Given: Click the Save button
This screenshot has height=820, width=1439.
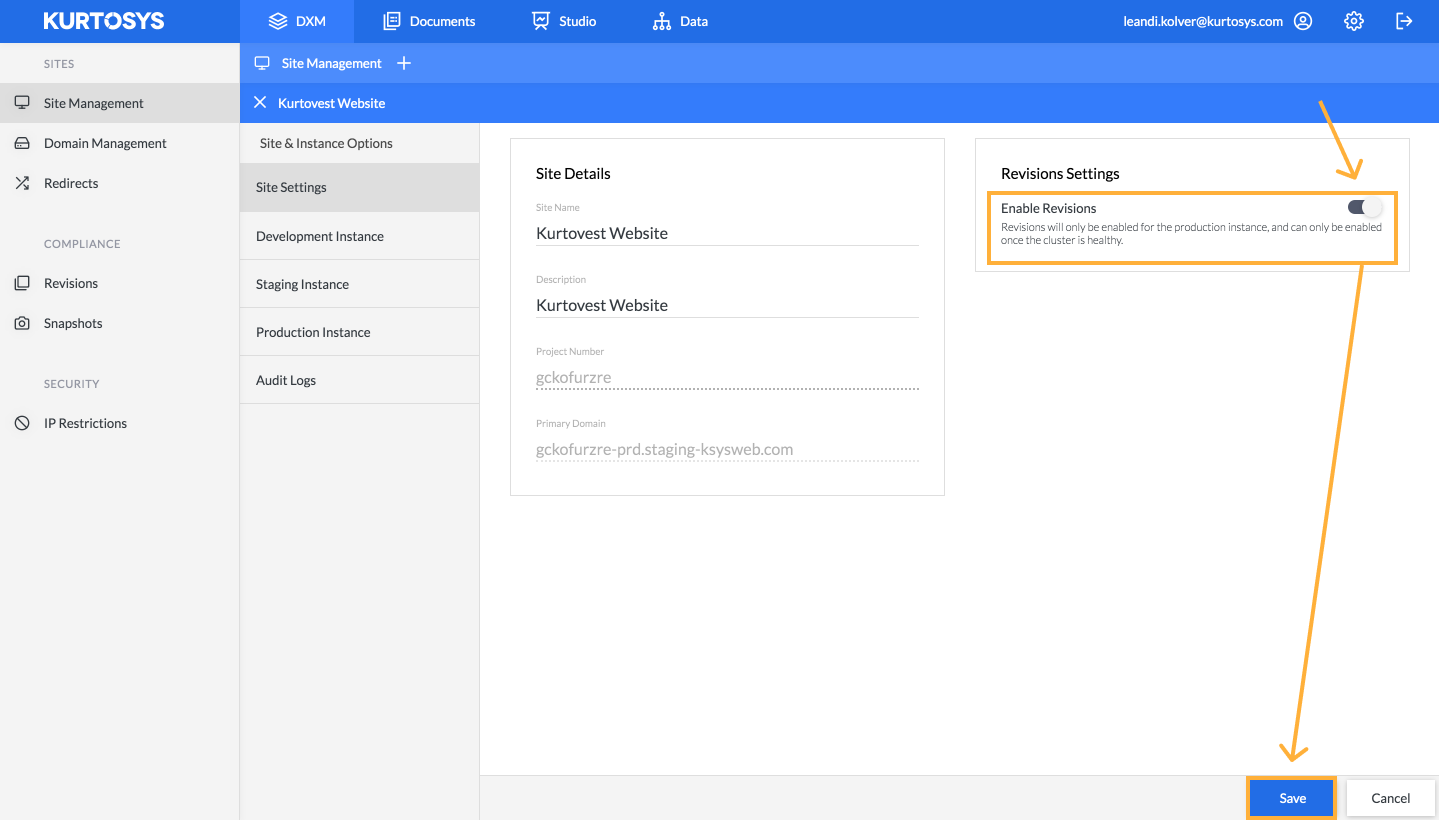Looking at the screenshot, I should pos(1292,798).
